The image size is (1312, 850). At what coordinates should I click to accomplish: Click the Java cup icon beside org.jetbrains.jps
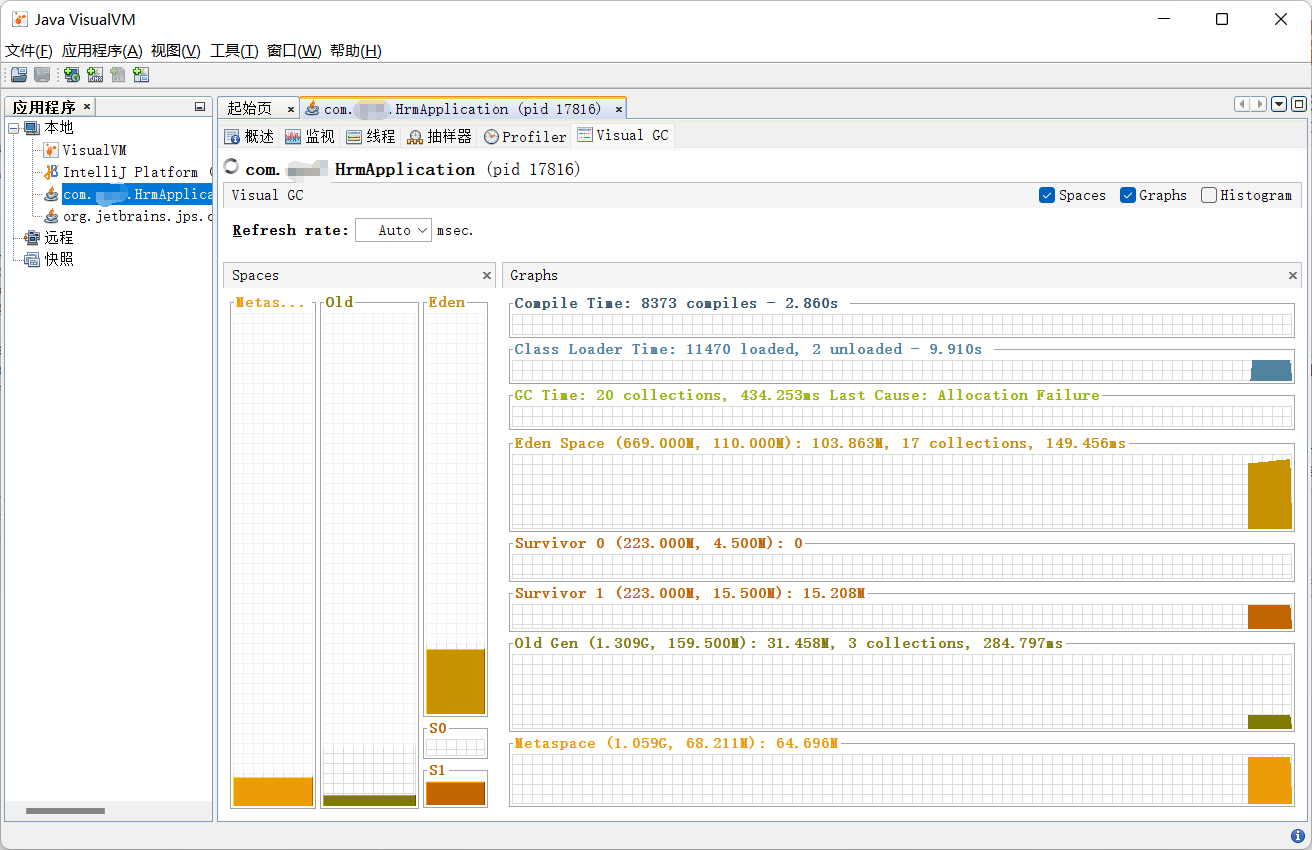pyautogui.click(x=51, y=216)
